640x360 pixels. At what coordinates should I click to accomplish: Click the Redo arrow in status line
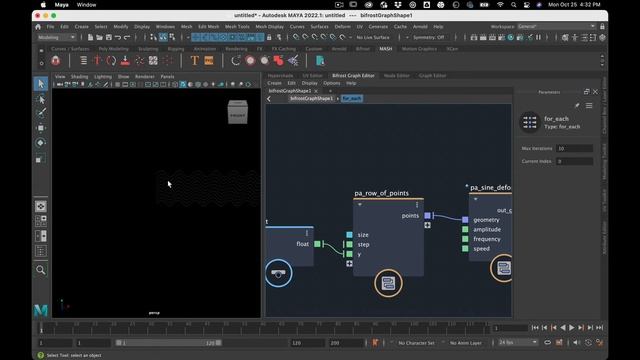tap(127, 37)
